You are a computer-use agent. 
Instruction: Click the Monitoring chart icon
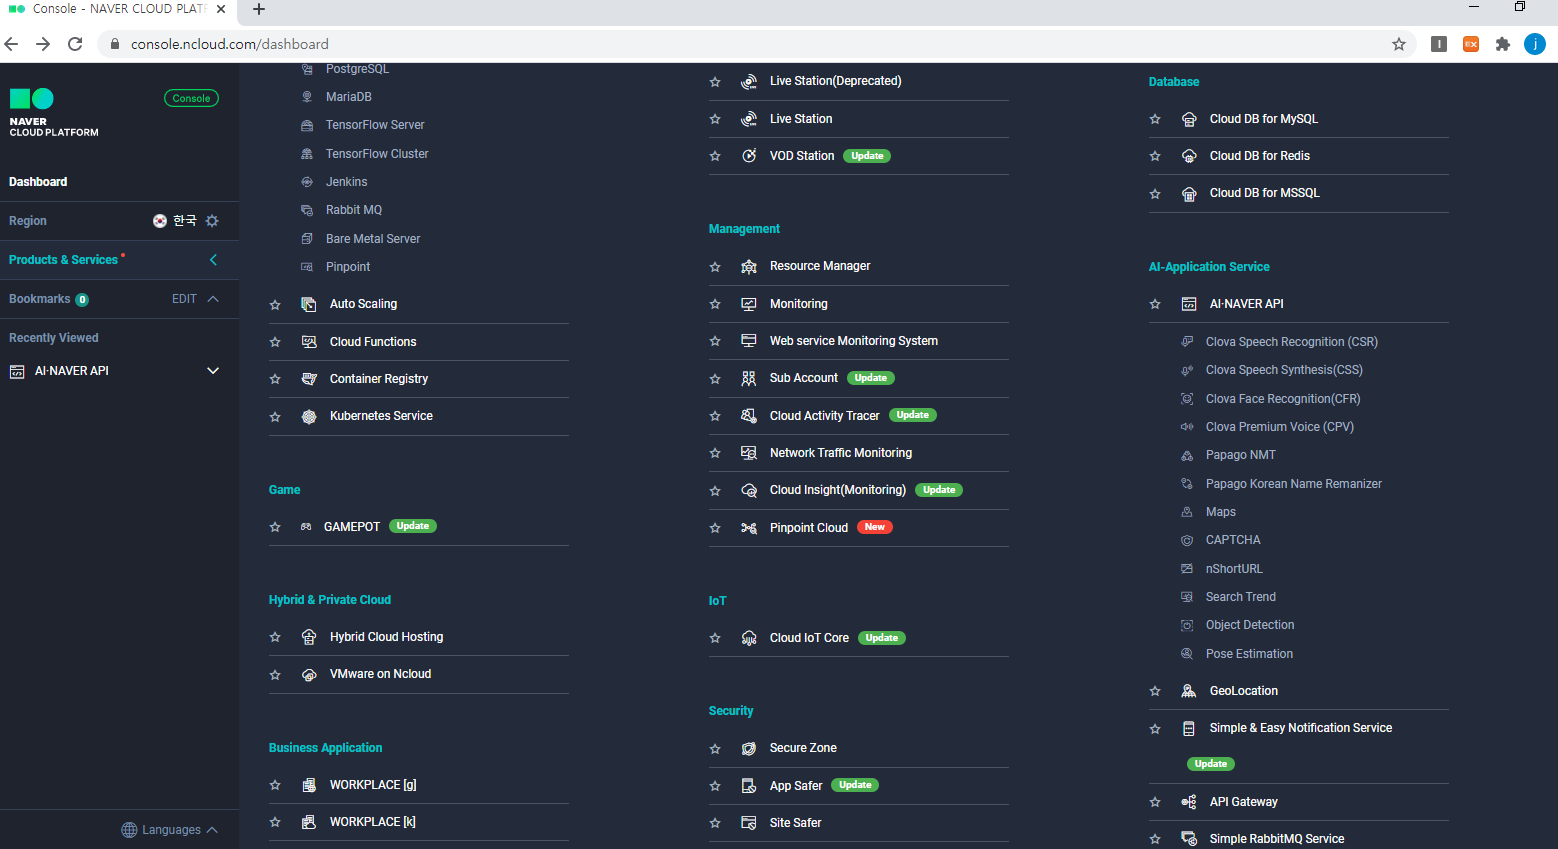coord(749,304)
